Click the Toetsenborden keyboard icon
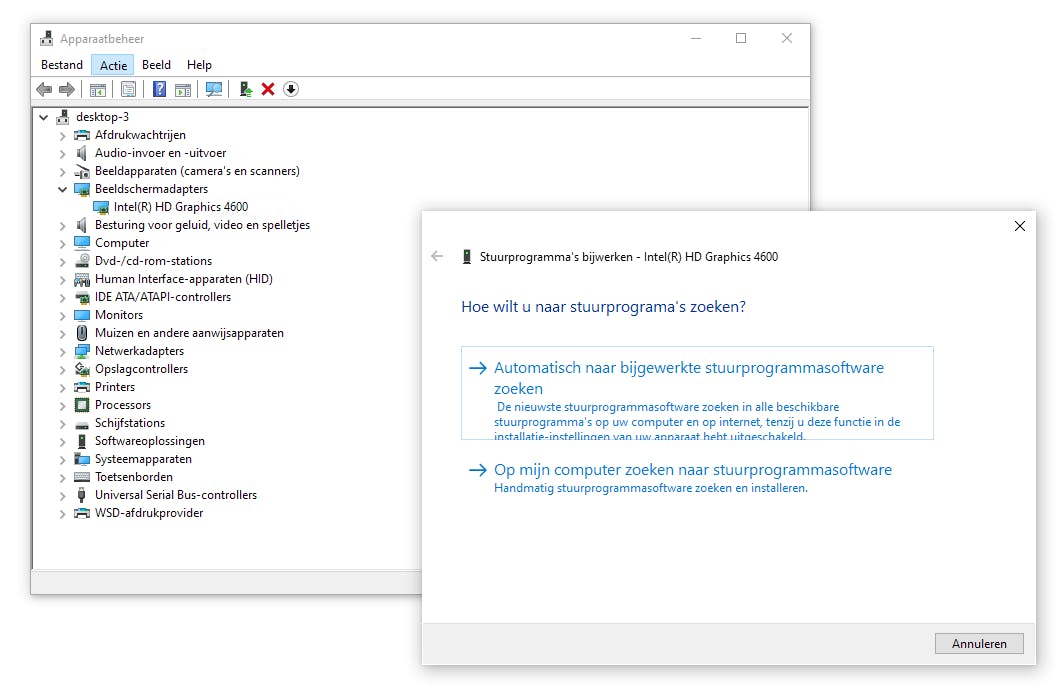 pos(82,477)
